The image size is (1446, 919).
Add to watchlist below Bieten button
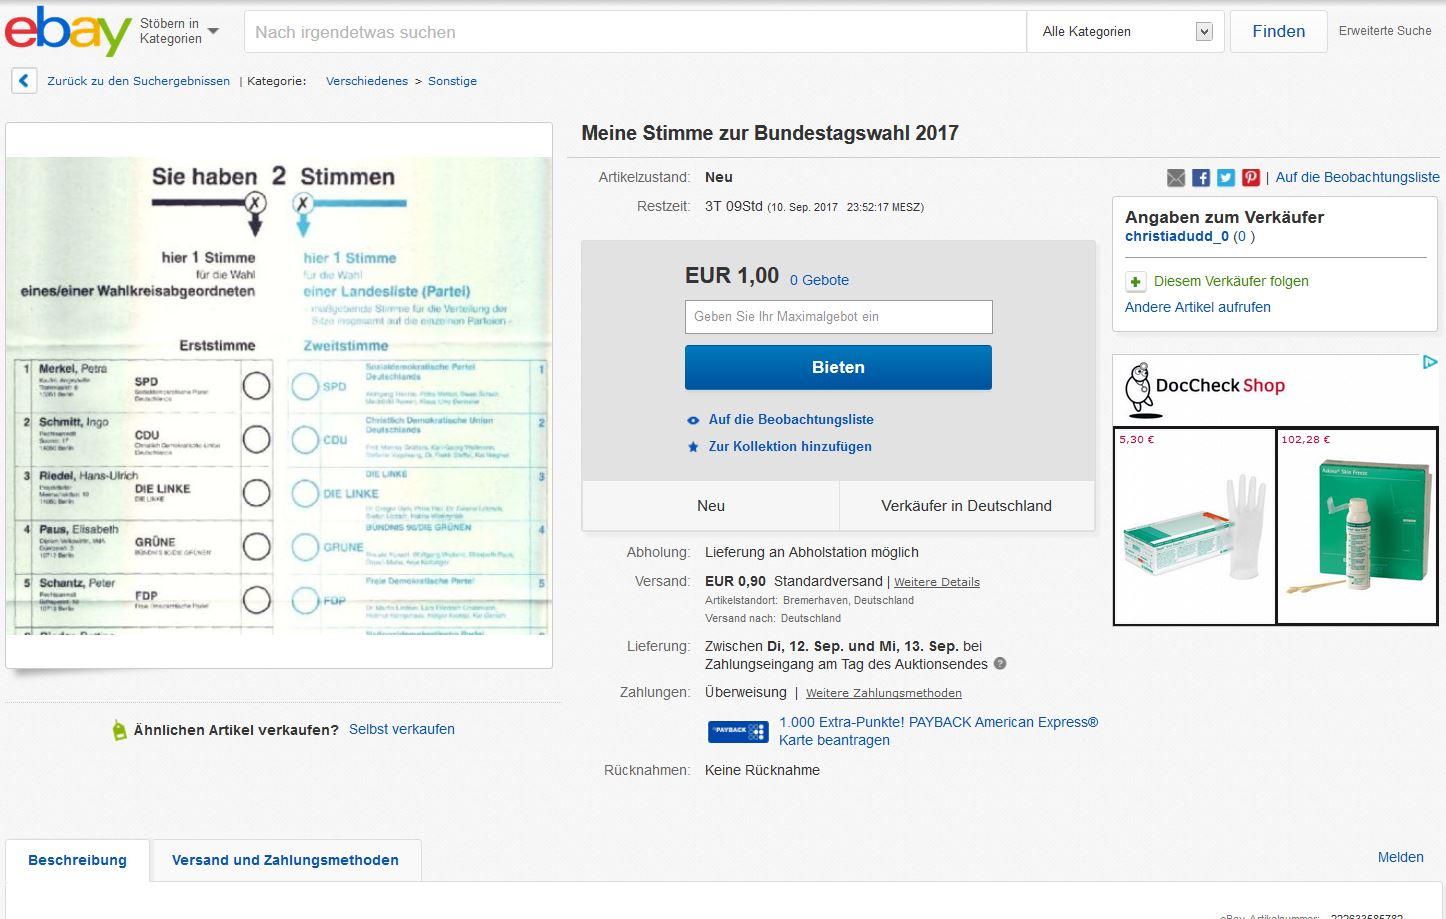(x=791, y=420)
